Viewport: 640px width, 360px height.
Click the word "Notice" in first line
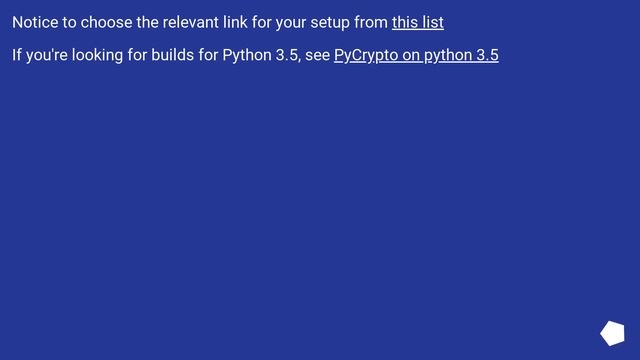[35, 22]
